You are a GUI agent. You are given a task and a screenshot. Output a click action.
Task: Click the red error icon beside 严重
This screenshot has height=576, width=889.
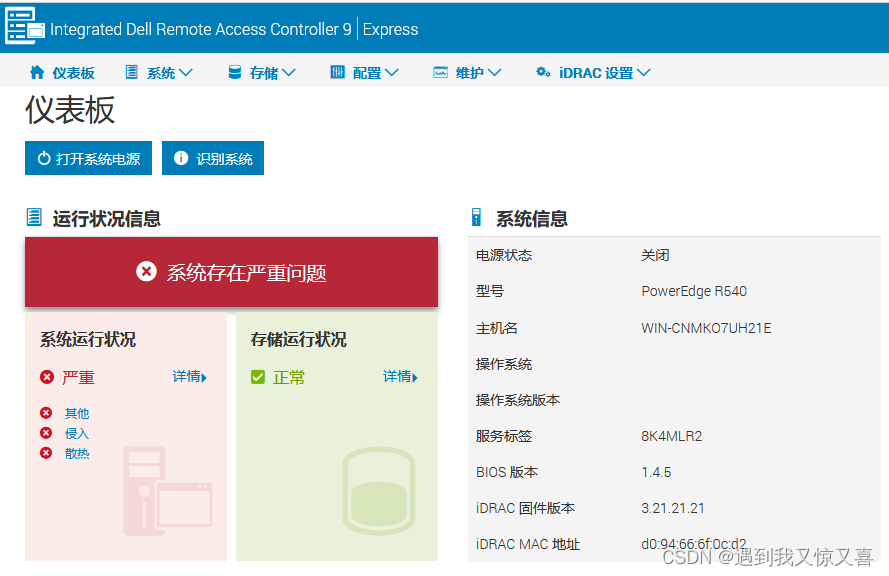tap(47, 377)
